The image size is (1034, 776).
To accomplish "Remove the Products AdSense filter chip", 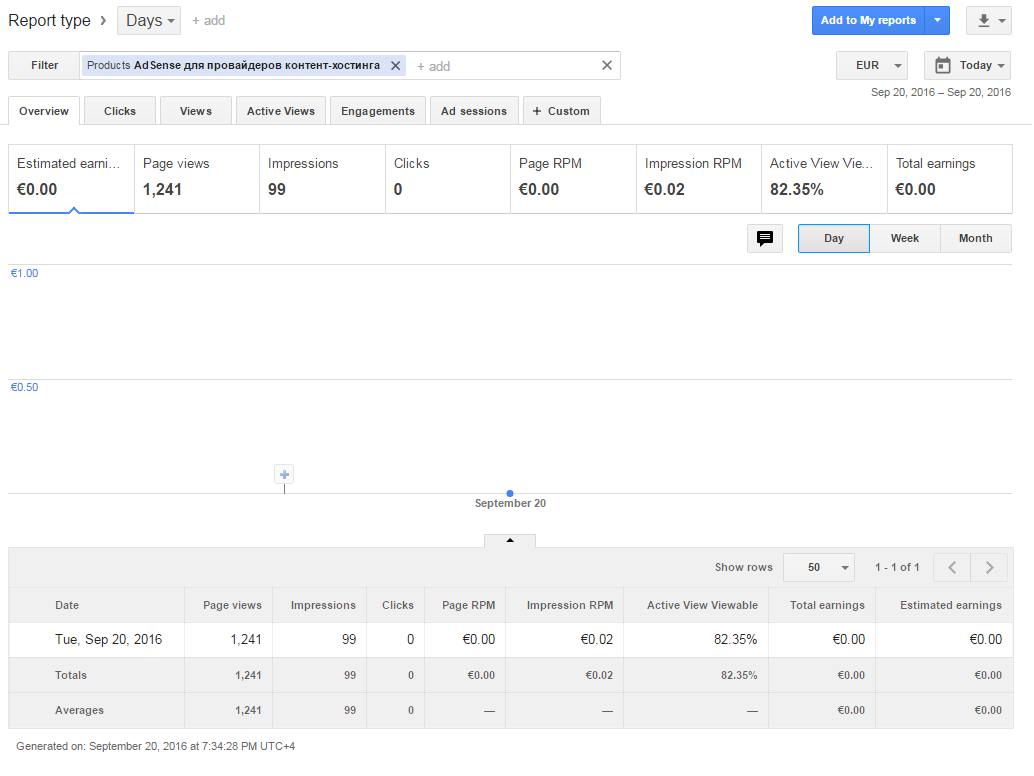I will [396, 65].
